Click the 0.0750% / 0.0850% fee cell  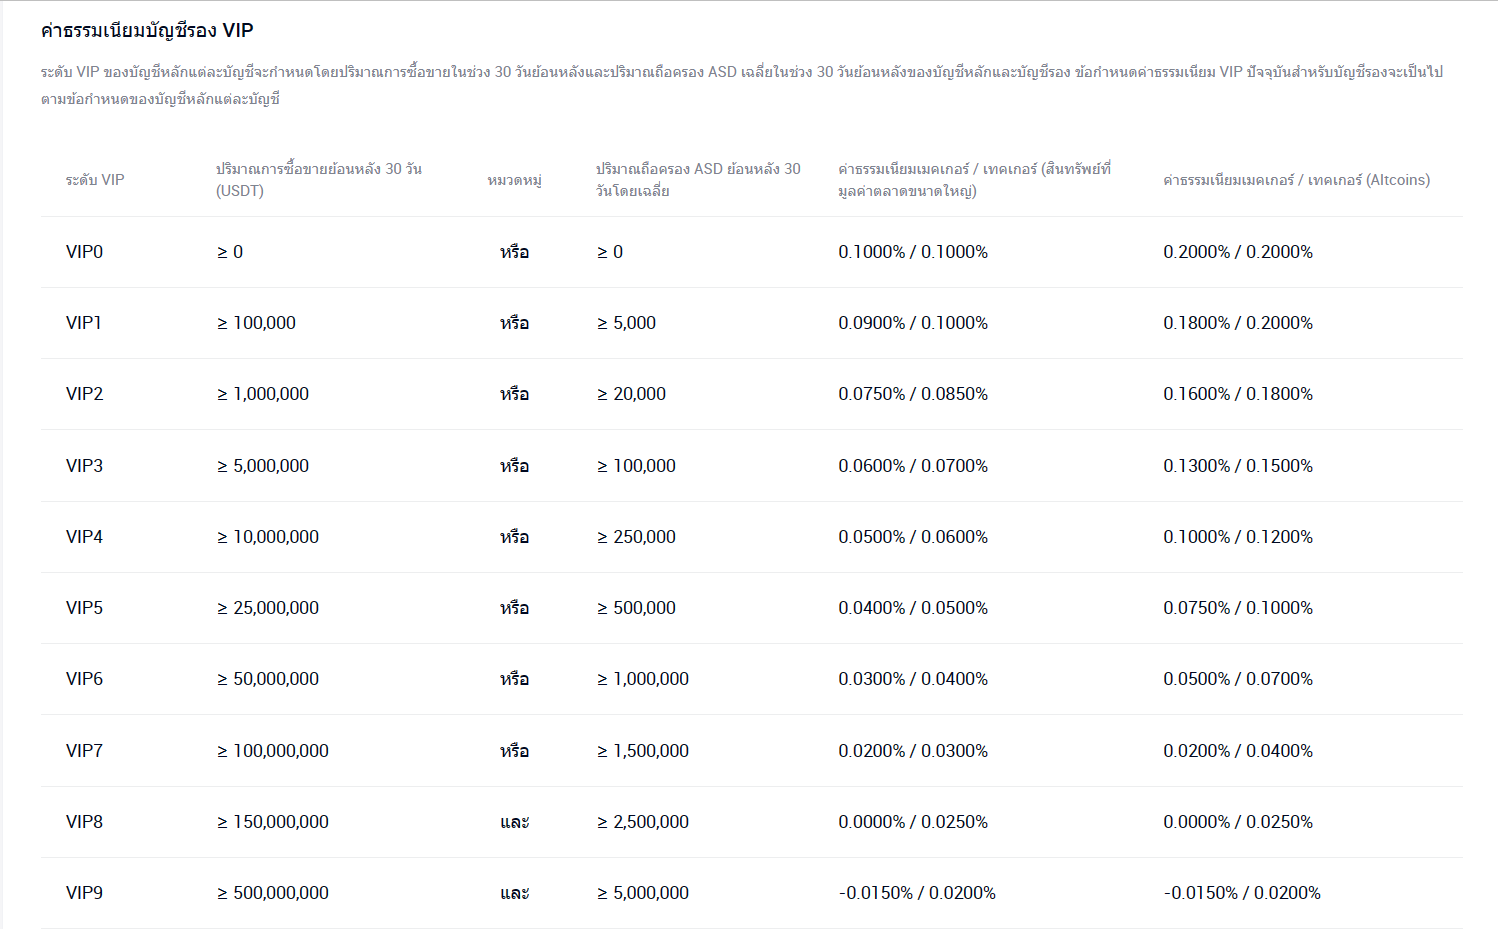[x=913, y=394]
